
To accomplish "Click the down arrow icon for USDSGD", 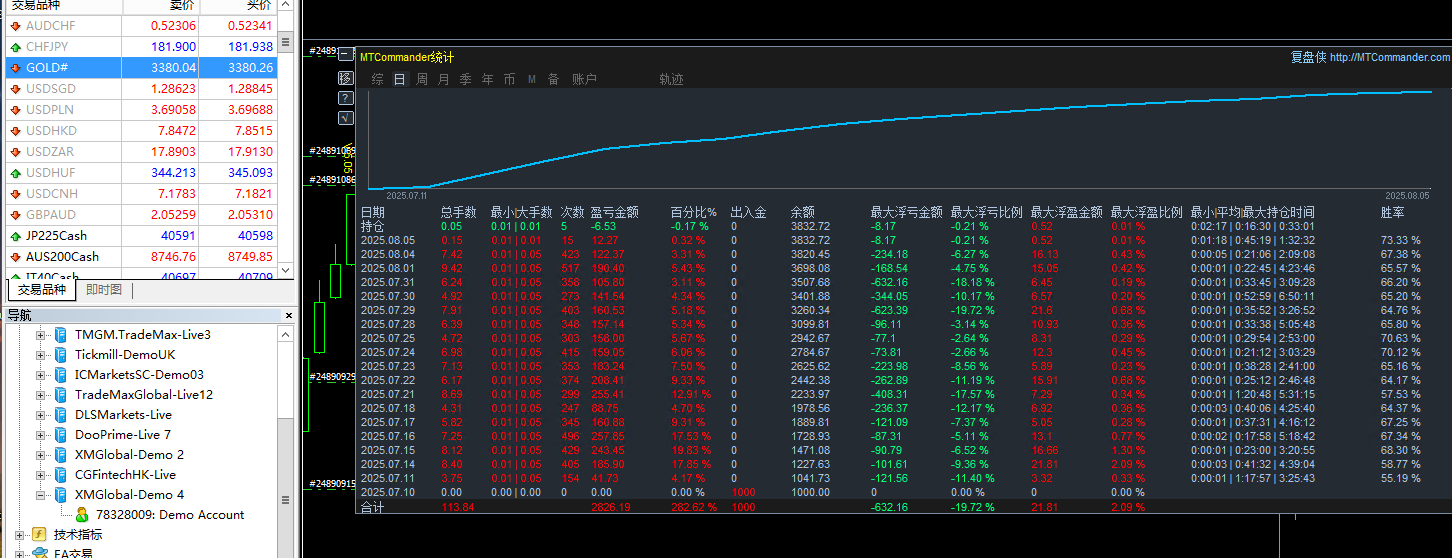I will tap(15, 88).
